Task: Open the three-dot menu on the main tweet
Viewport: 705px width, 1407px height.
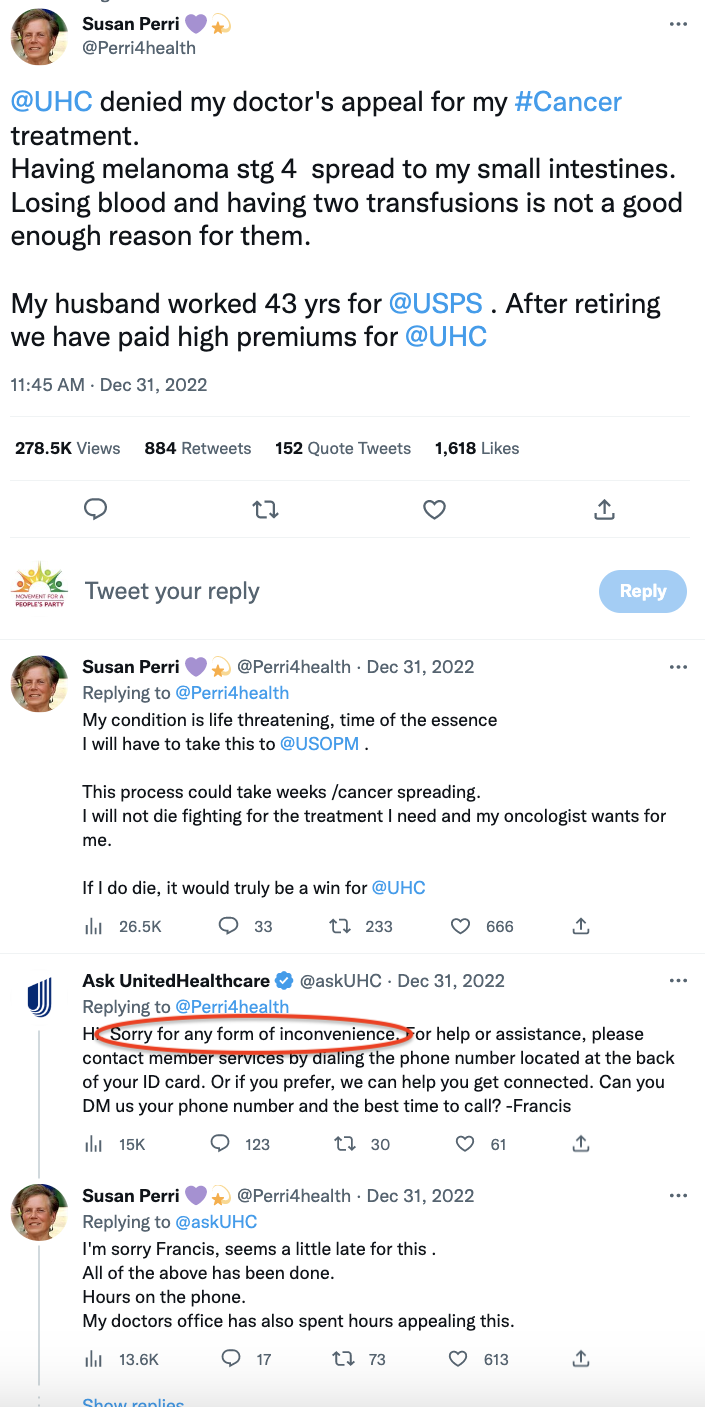Action: (678, 25)
